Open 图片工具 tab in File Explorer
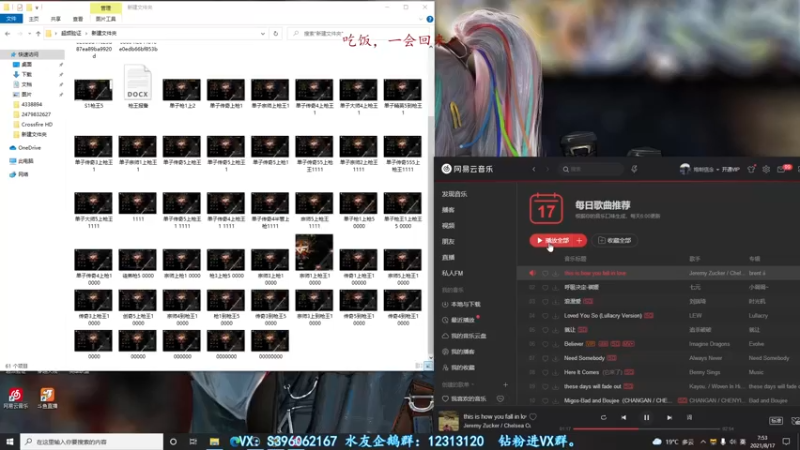Viewport: 800px width, 450px height. point(106,19)
